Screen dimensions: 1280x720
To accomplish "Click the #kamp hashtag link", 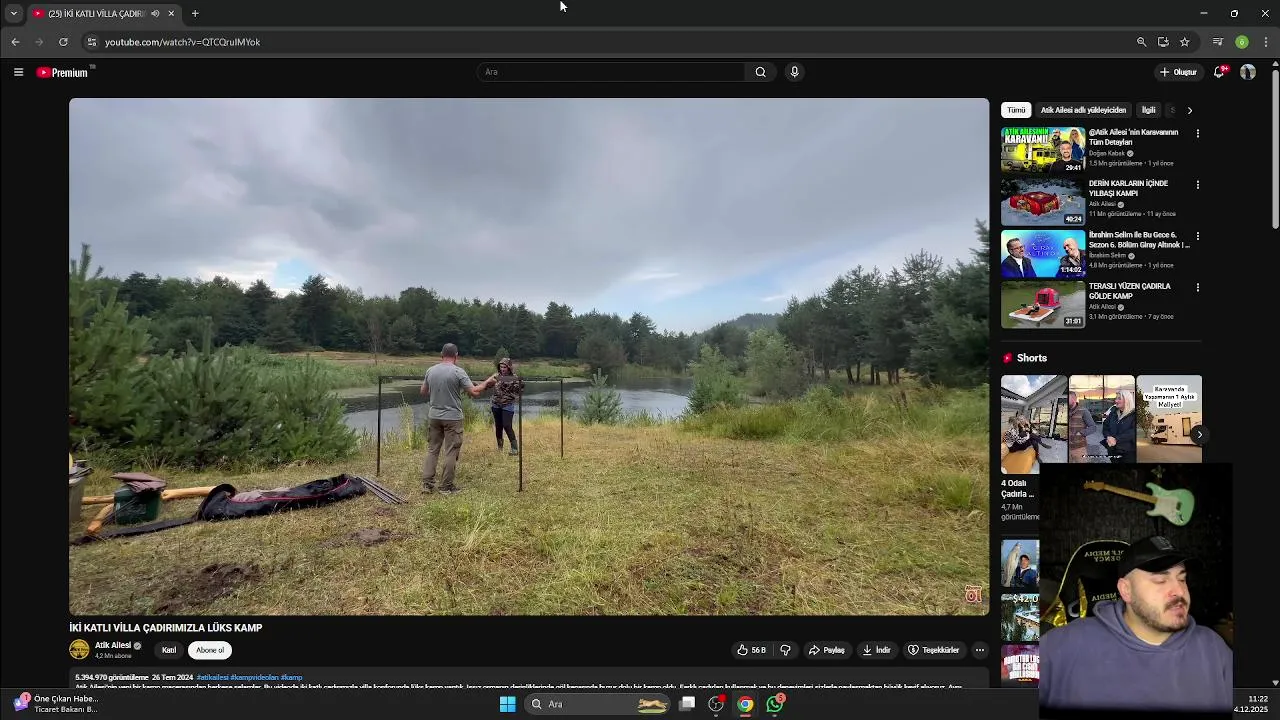I will tap(292, 678).
